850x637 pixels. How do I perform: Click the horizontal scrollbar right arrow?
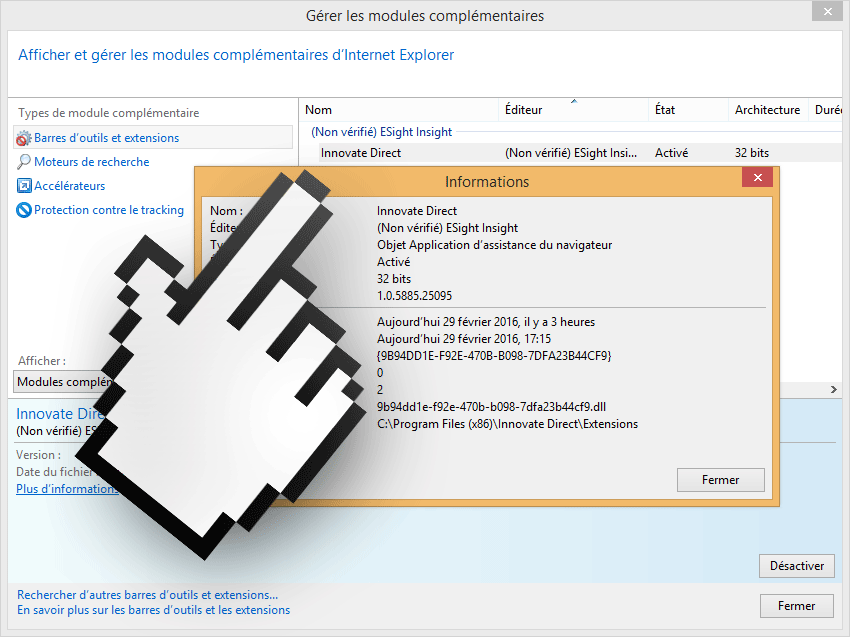click(x=834, y=390)
